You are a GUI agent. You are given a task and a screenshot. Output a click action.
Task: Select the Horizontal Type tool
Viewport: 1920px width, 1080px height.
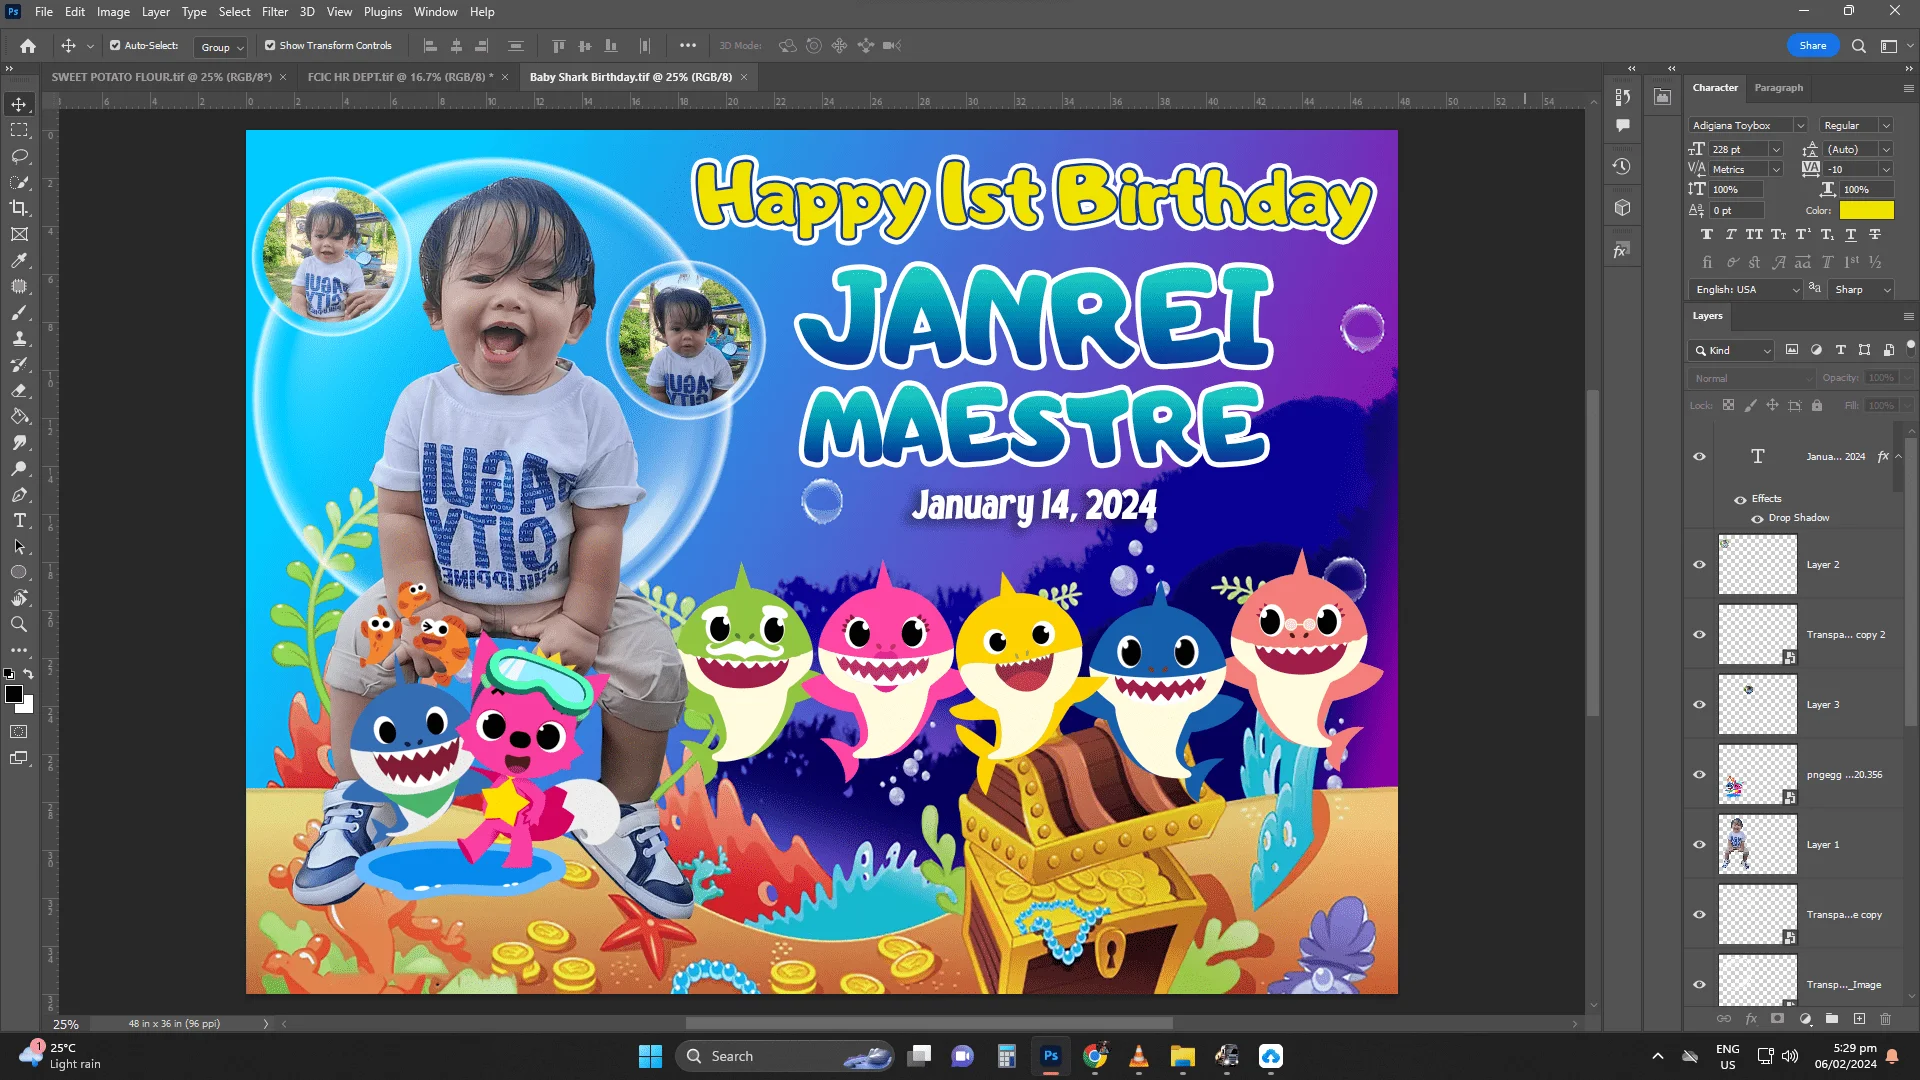coord(19,521)
